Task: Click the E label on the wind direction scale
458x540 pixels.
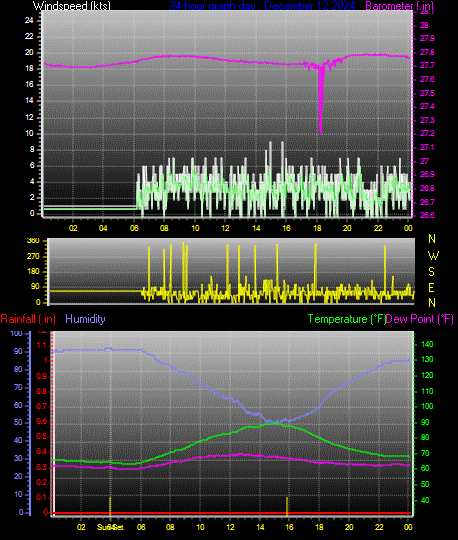Action: point(431,288)
